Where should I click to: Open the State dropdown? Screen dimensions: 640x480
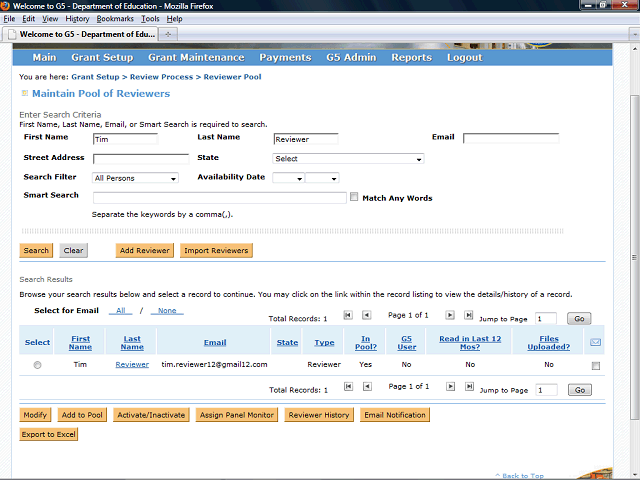click(x=348, y=159)
